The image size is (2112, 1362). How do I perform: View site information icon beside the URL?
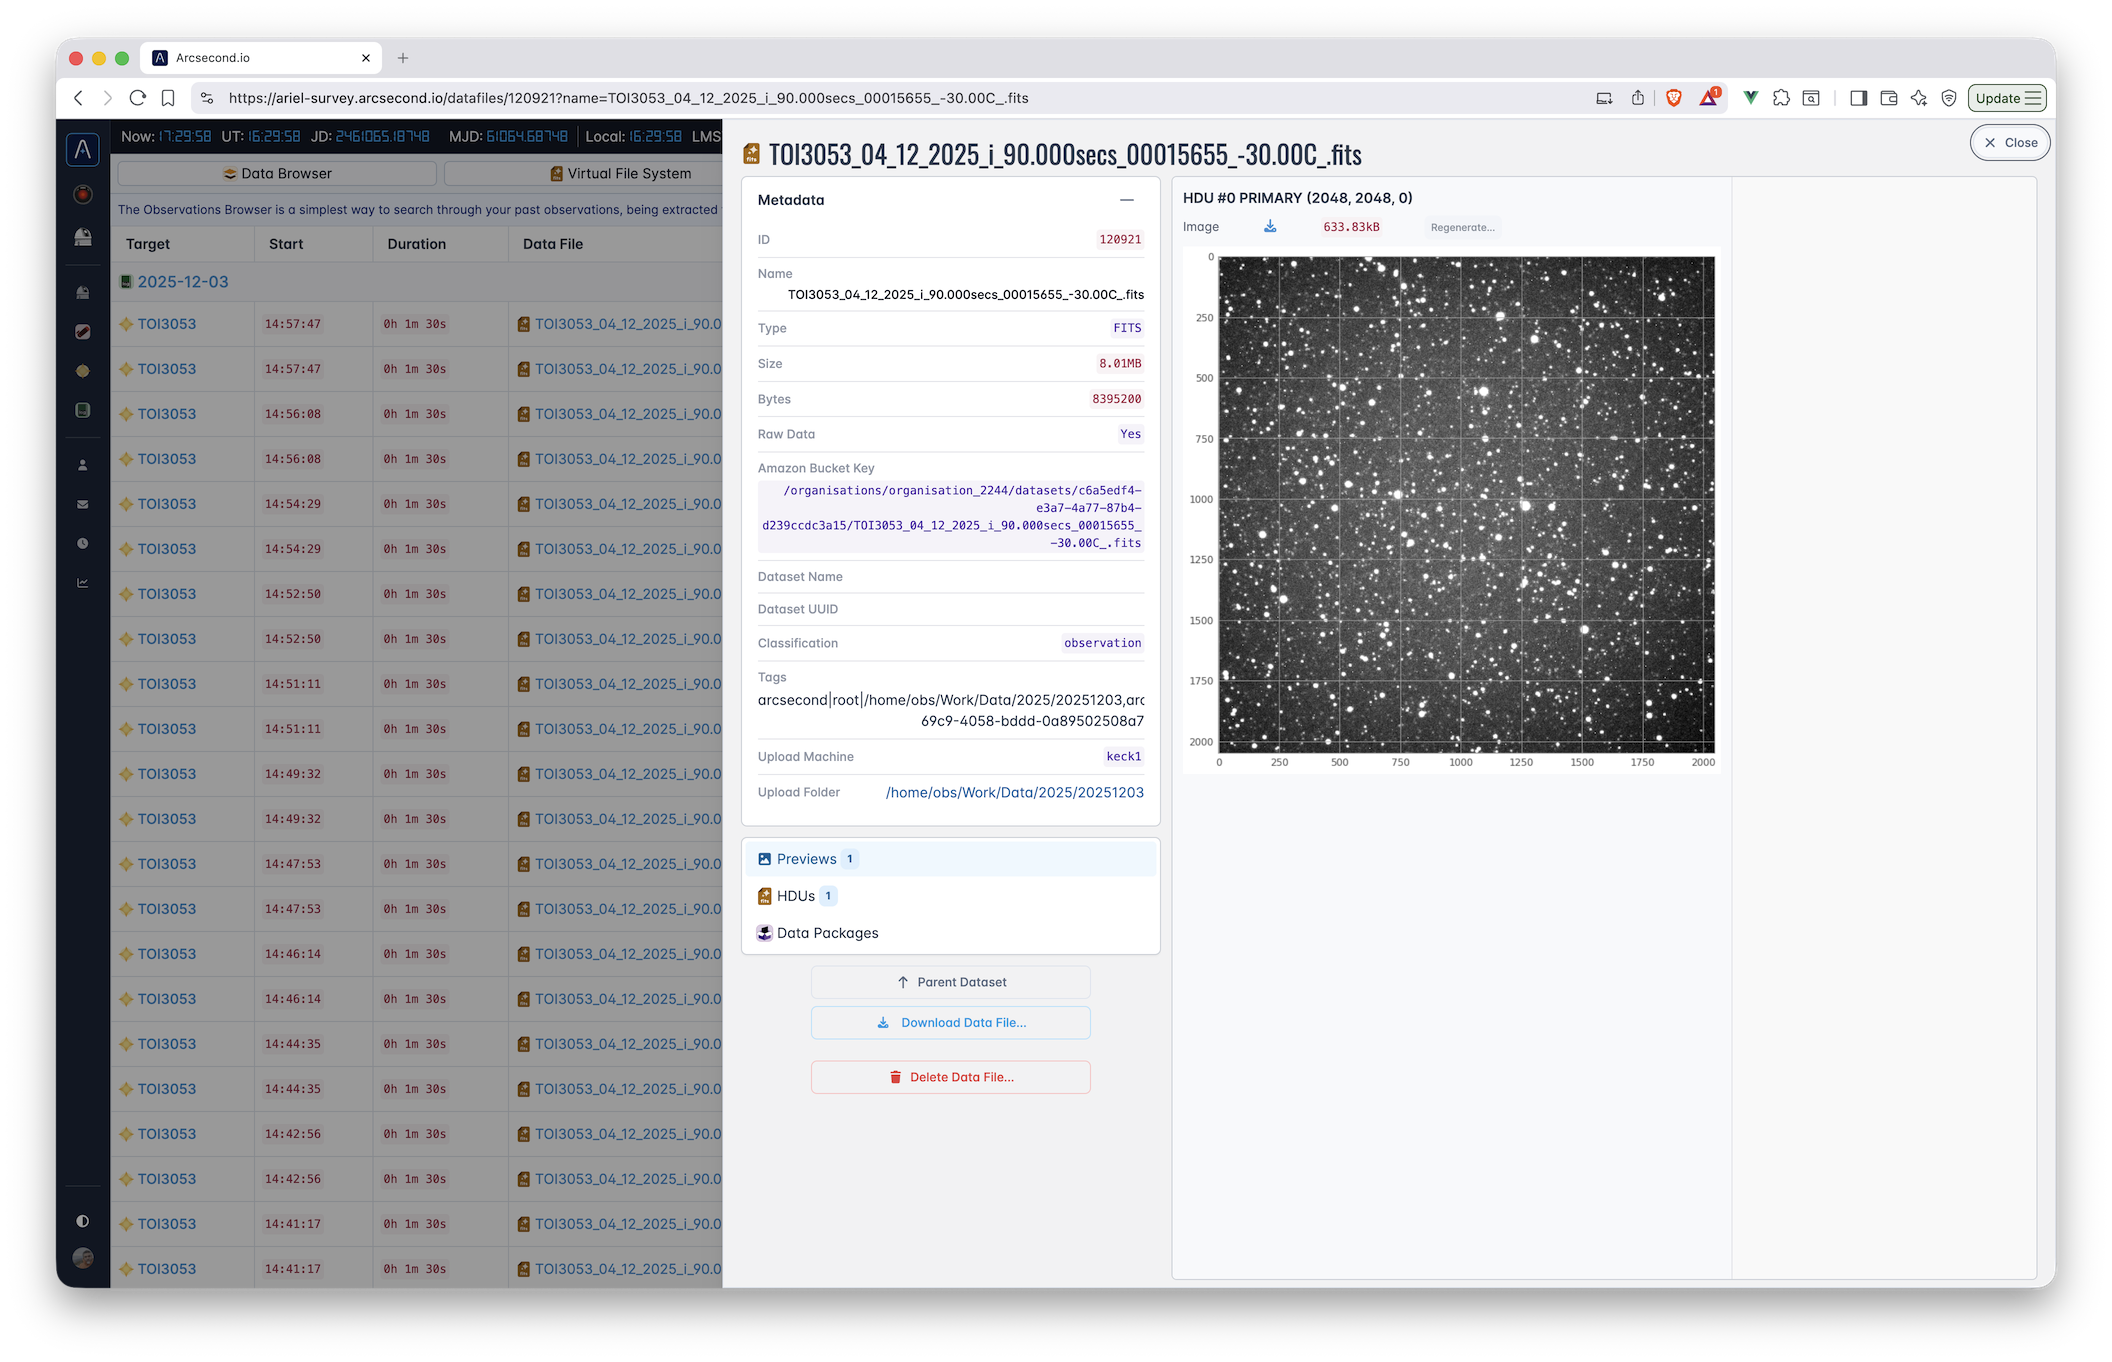[207, 98]
